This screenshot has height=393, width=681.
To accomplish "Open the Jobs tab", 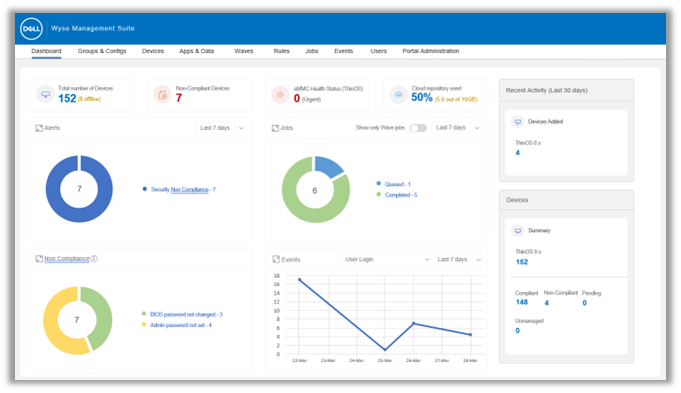I will pos(312,51).
